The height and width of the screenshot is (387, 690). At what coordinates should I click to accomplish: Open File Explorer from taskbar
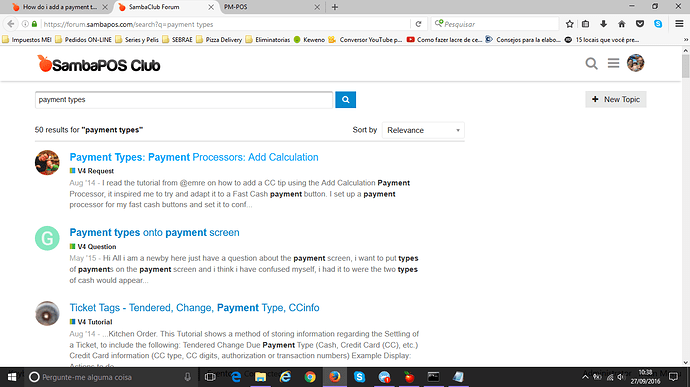(x=261, y=377)
